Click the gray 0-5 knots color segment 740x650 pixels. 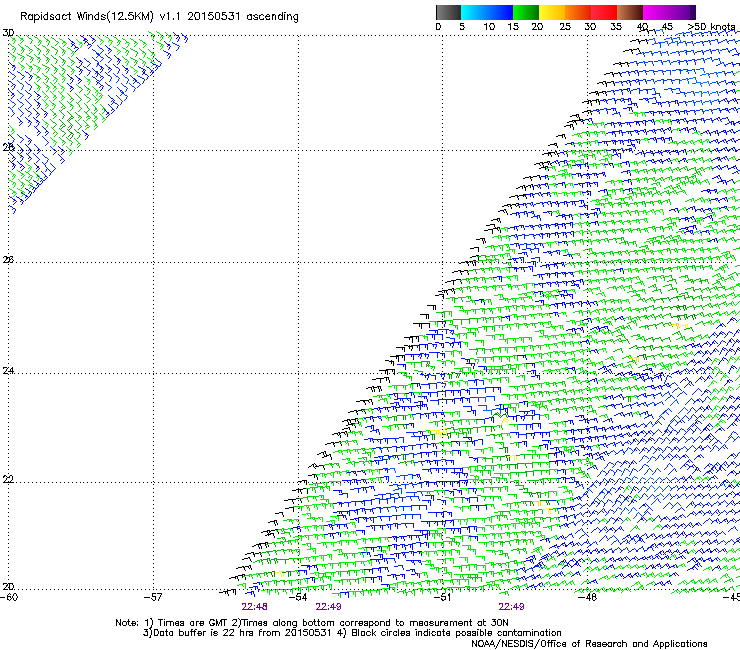pos(448,12)
